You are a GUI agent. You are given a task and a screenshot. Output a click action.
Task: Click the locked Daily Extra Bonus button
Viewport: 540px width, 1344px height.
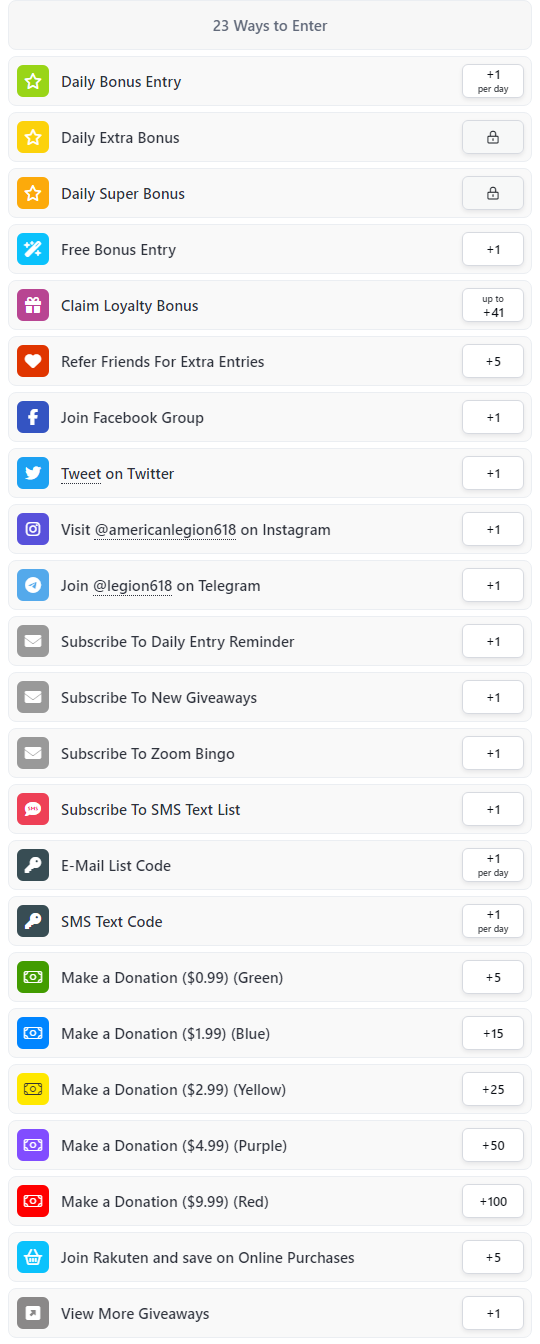click(493, 137)
